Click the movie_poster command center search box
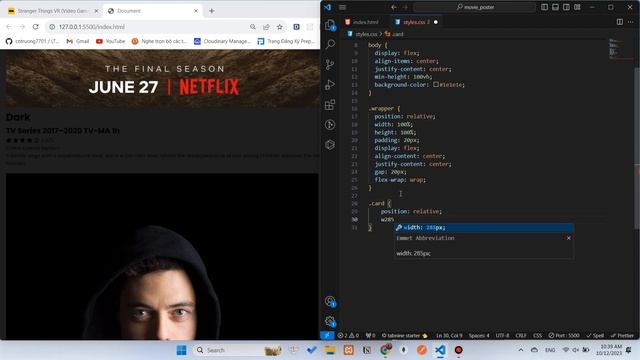 pos(475,7)
